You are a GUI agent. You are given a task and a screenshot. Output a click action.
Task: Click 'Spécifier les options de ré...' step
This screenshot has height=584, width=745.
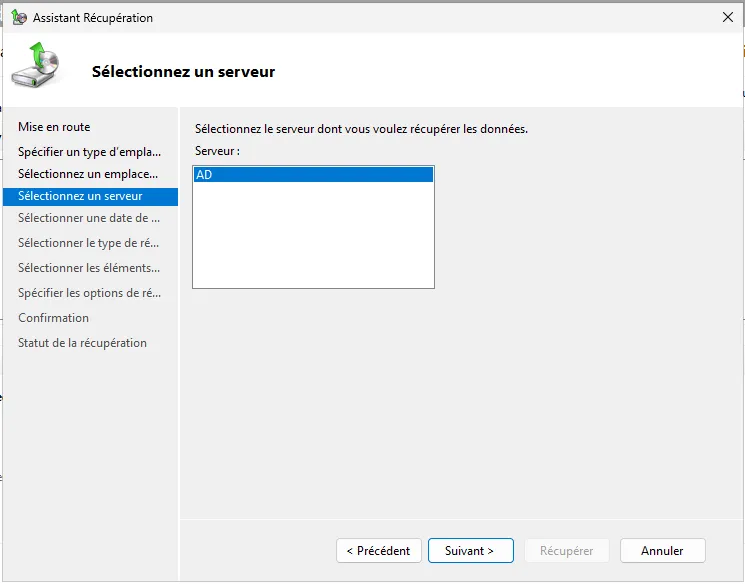(x=89, y=293)
